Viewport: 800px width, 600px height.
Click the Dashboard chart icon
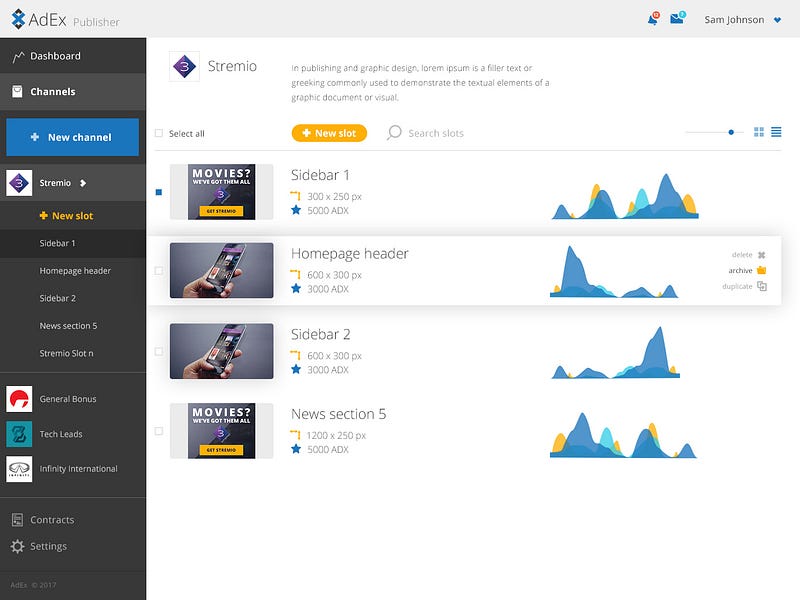pyautogui.click(x=18, y=56)
